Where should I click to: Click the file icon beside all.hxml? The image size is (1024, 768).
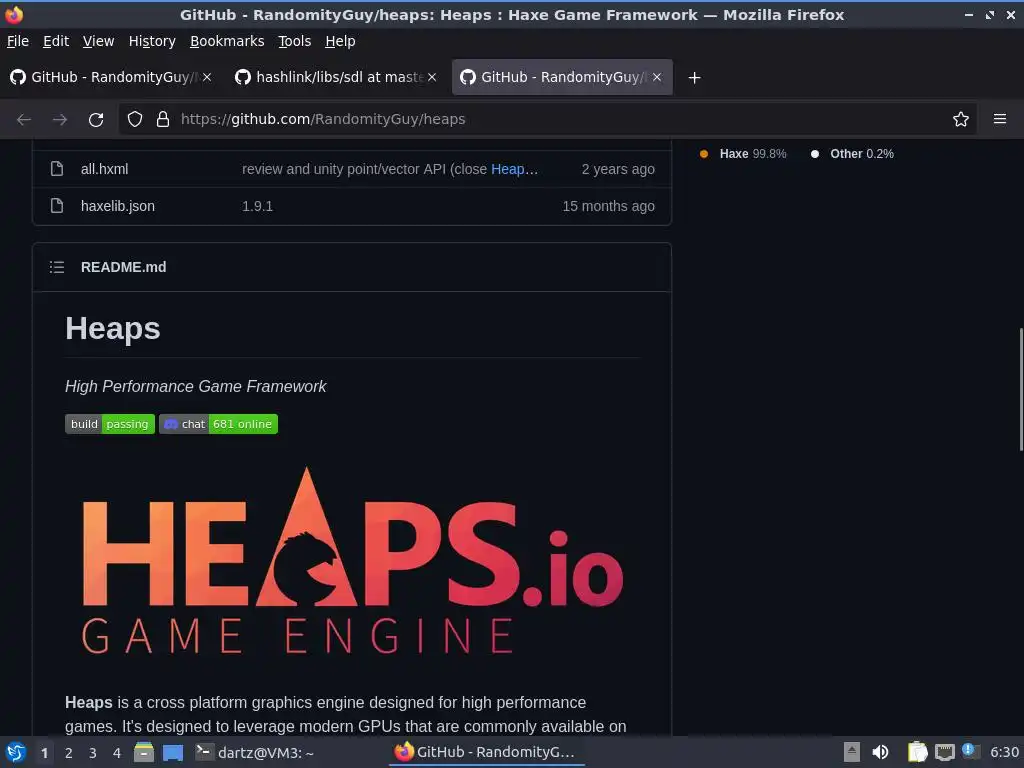click(57, 168)
